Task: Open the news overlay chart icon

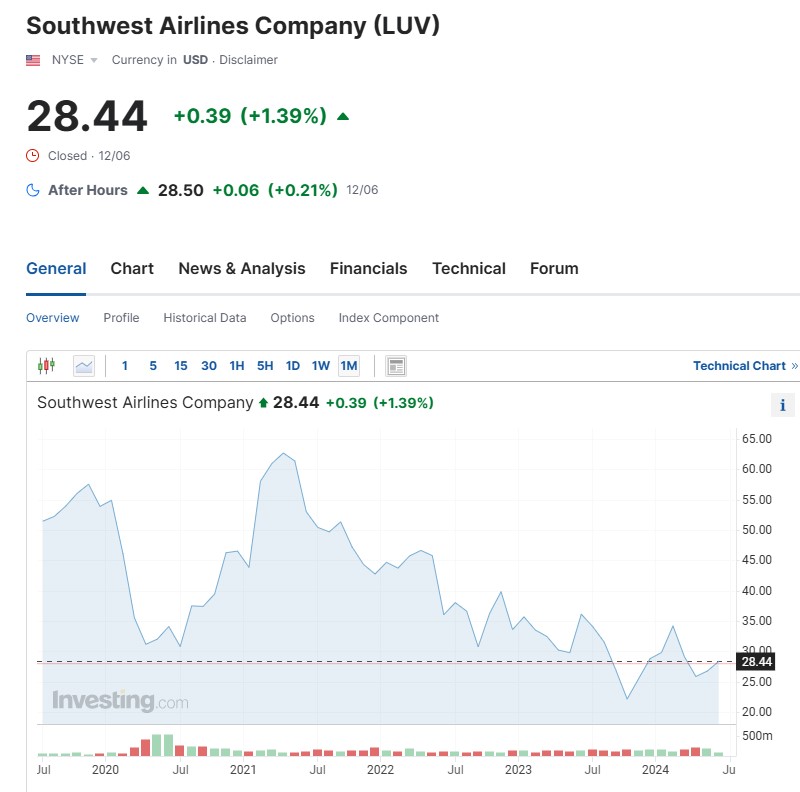Action: (396, 366)
